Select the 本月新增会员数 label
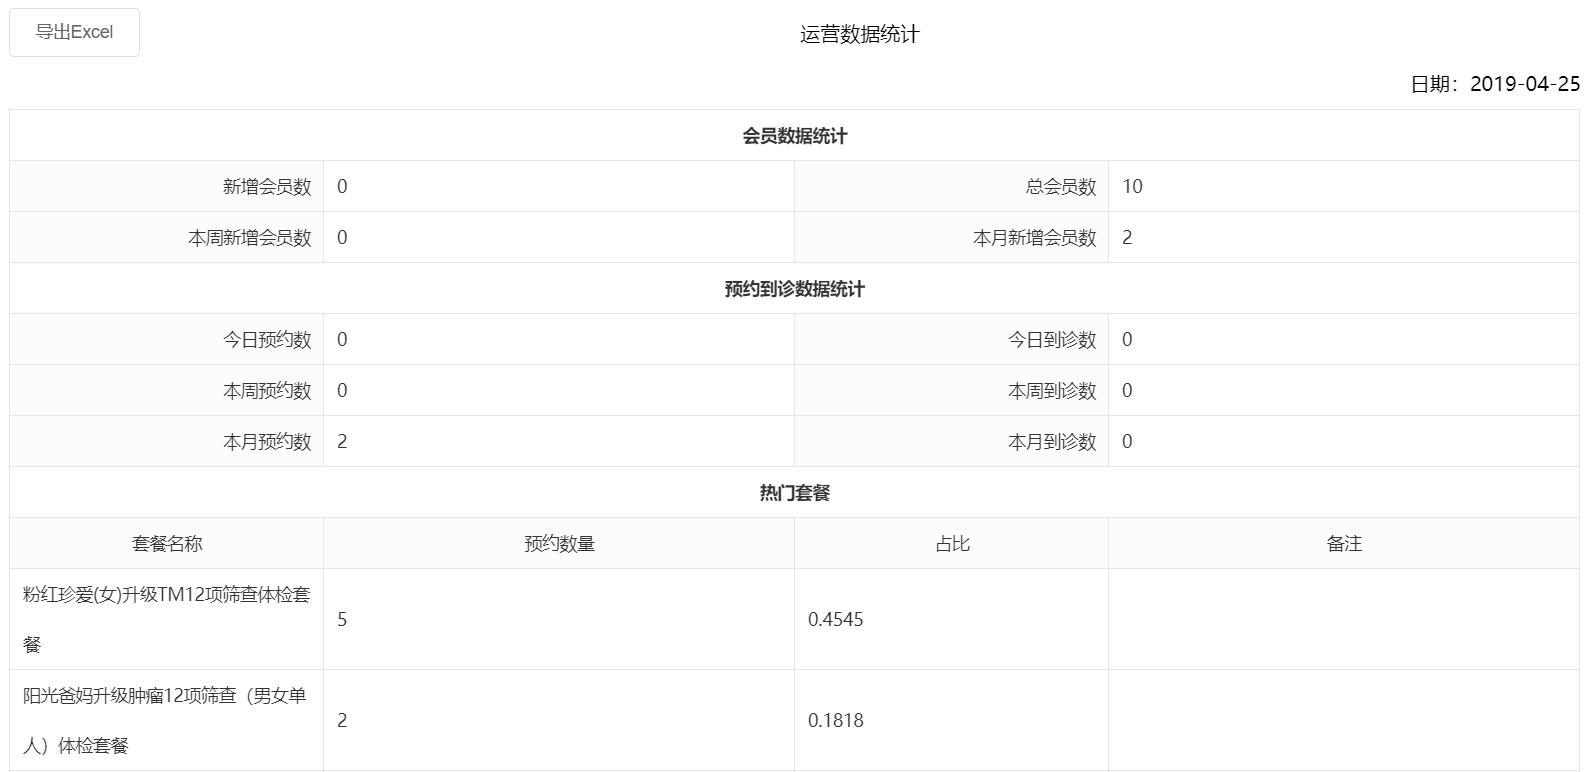1592x772 pixels. click(1035, 238)
